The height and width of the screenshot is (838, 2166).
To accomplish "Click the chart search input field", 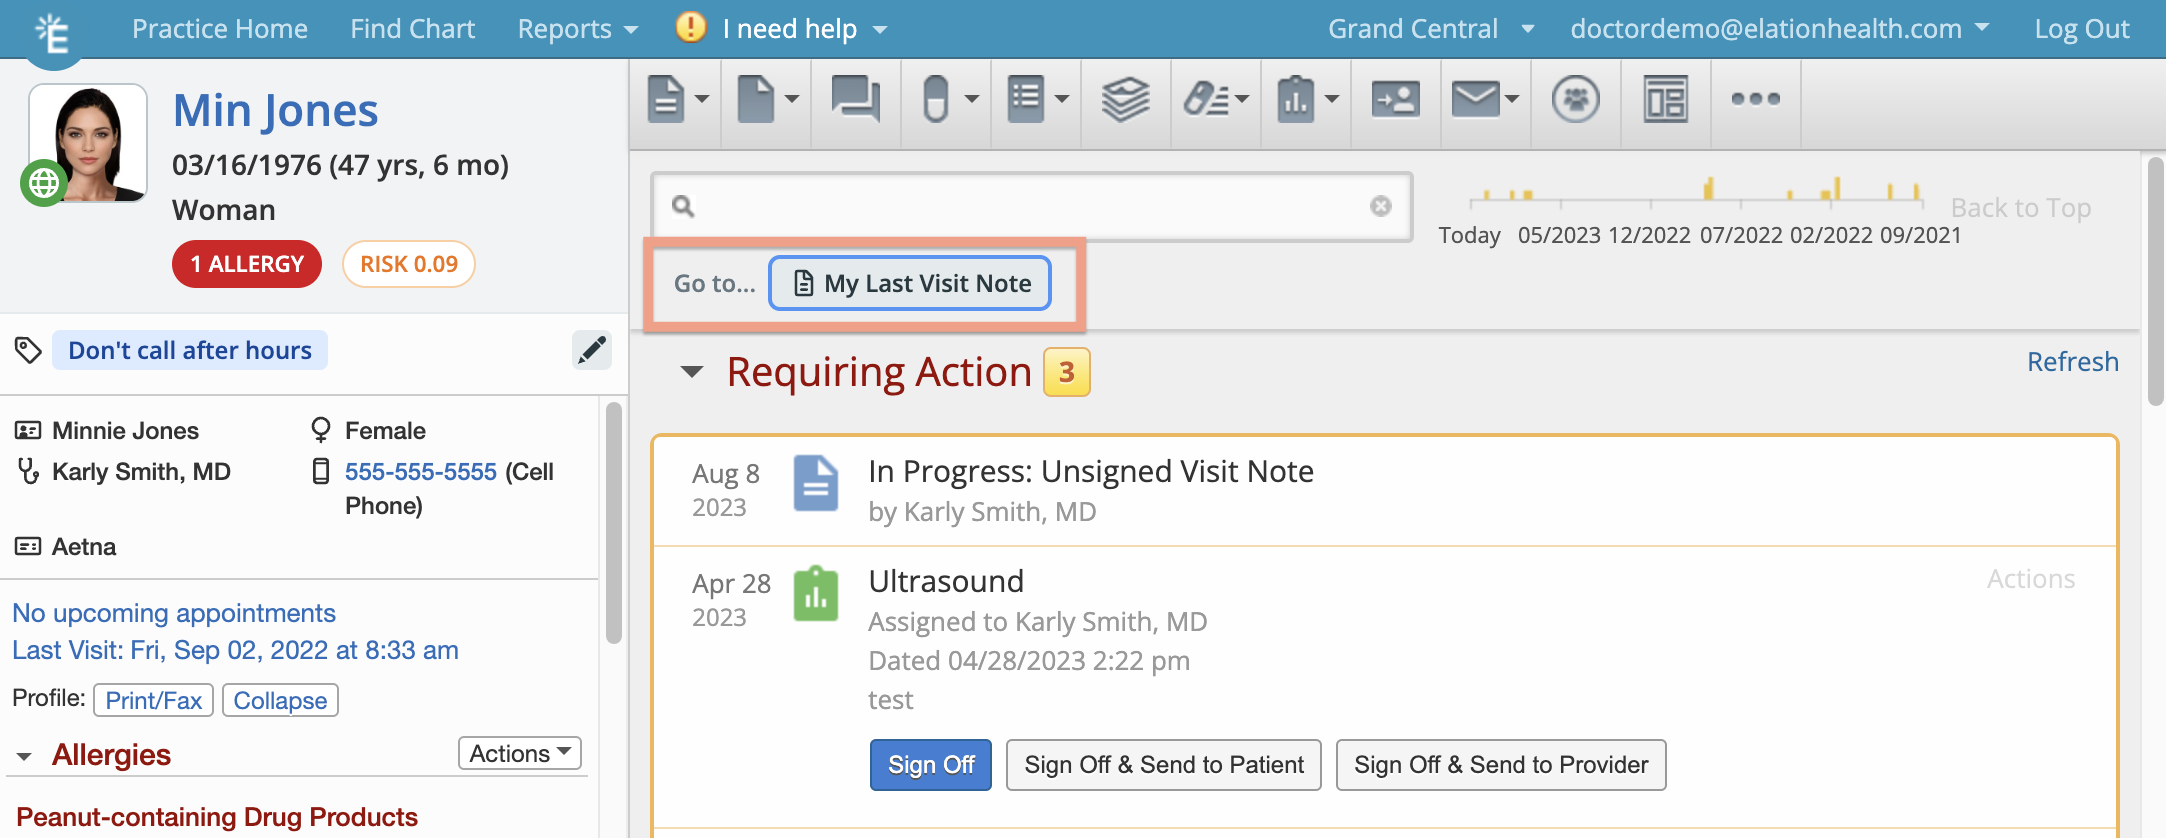I will click(x=1032, y=206).
